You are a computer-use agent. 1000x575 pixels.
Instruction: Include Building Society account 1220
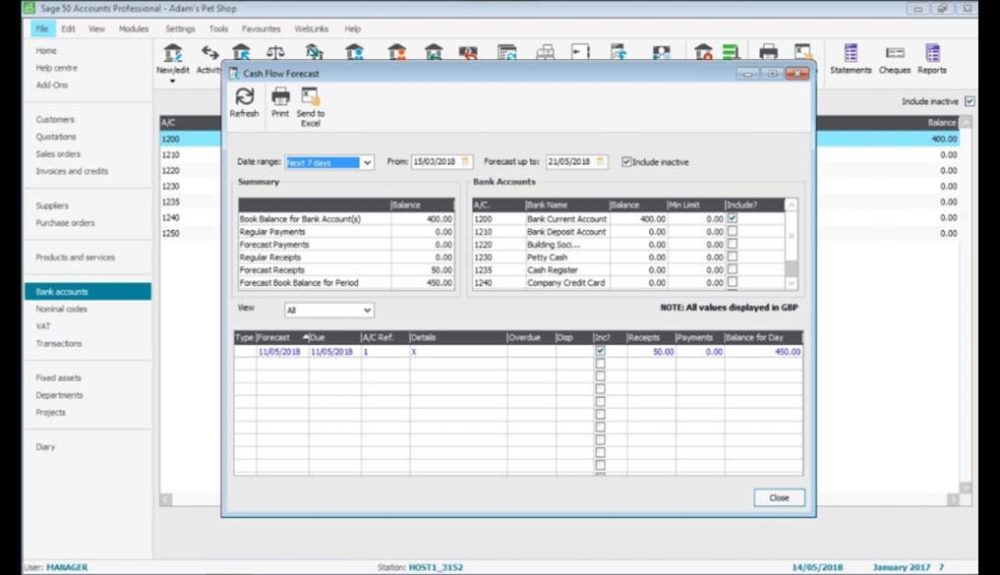point(732,244)
